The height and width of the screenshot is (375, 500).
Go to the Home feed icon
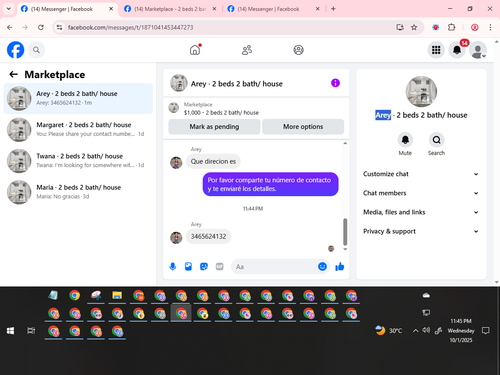[x=195, y=50]
